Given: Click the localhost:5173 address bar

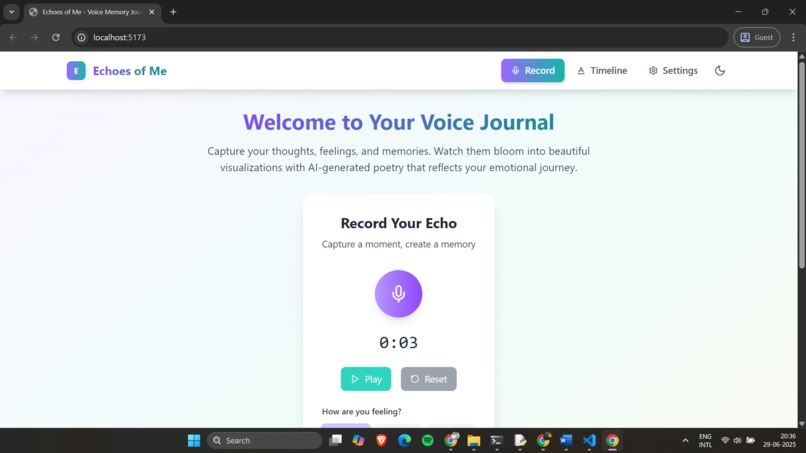Looking at the screenshot, I should [399, 37].
